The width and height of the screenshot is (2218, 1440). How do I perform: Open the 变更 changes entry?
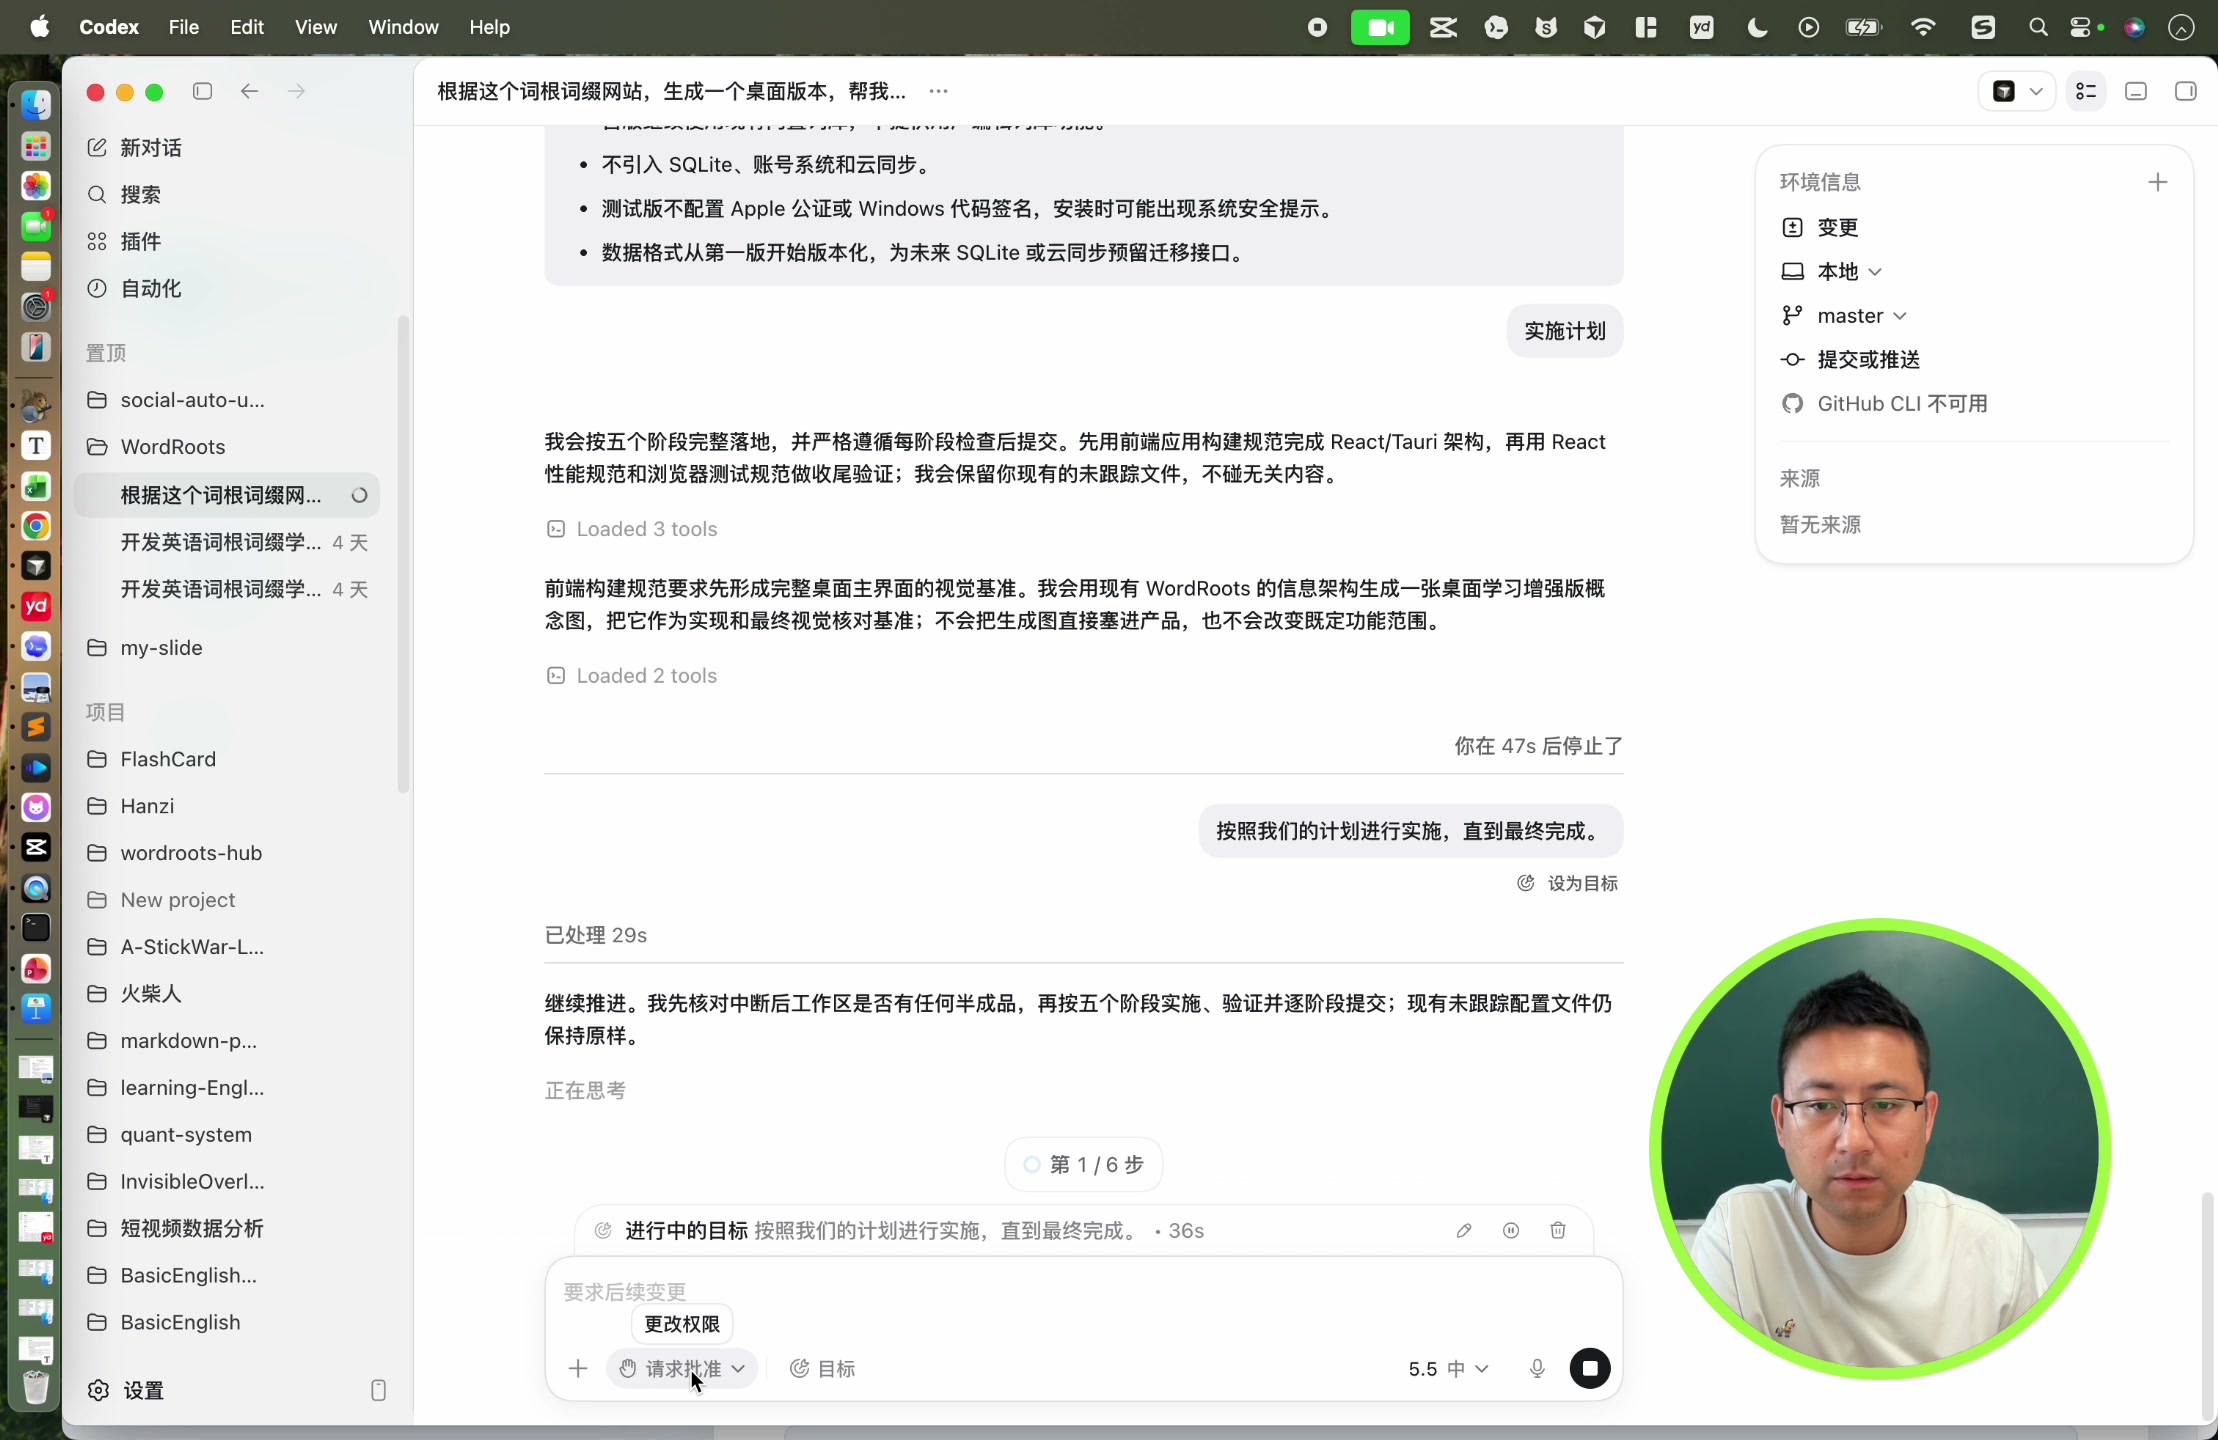pyautogui.click(x=1819, y=228)
